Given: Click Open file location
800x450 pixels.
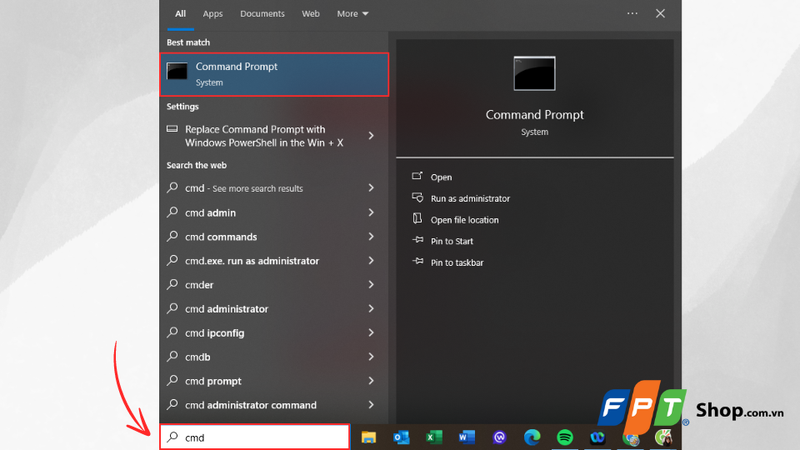Looking at the screenshot, I should pyautogui.click(x=464, y=220).
